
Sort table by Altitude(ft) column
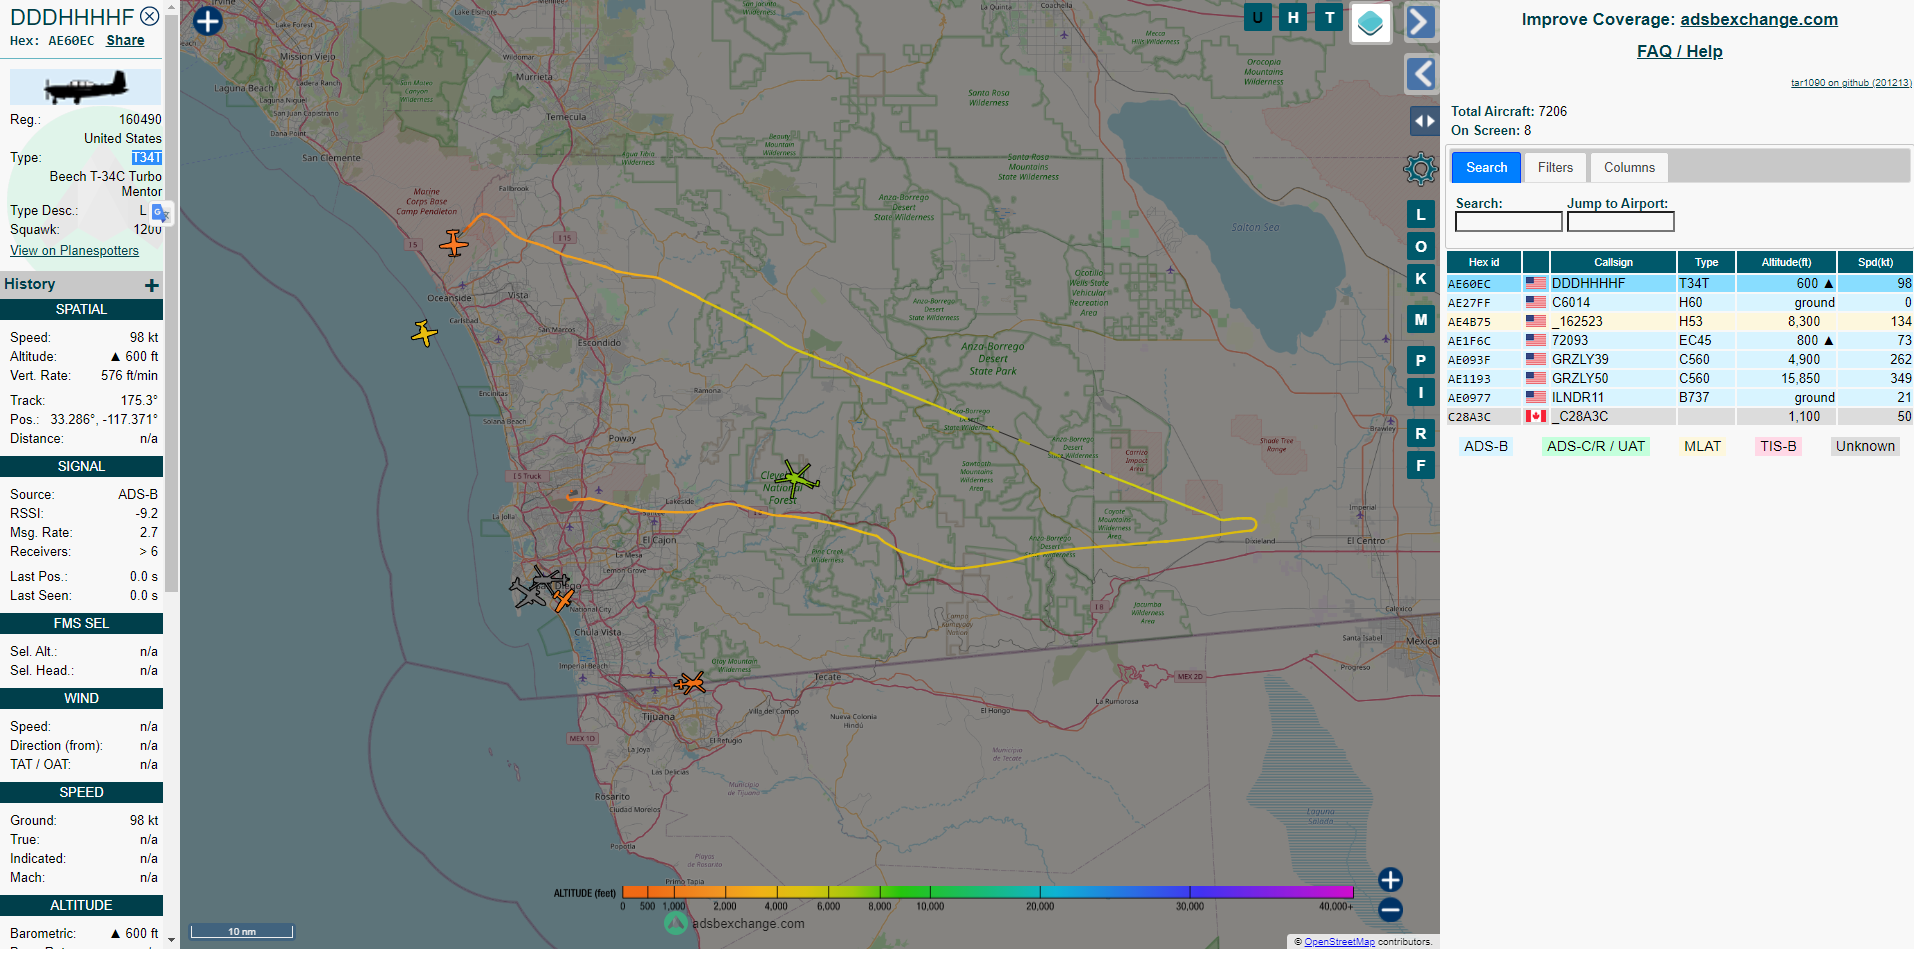click(x=1786, y=262)
